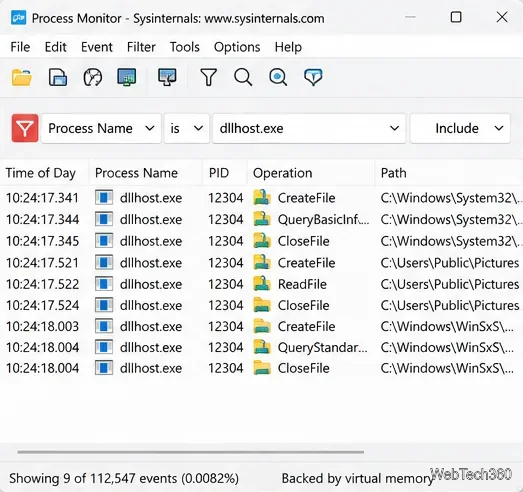Click C:\Windows\WinSxS path in the 10:24:18.003 row

pos(447,326)
